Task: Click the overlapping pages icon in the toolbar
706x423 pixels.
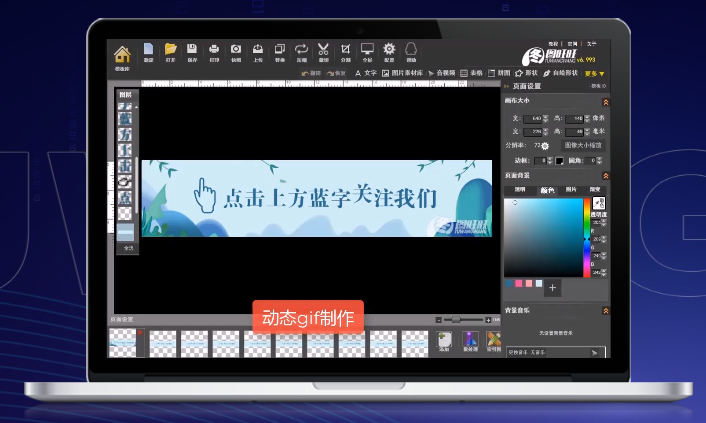Action: coord(280,49)
